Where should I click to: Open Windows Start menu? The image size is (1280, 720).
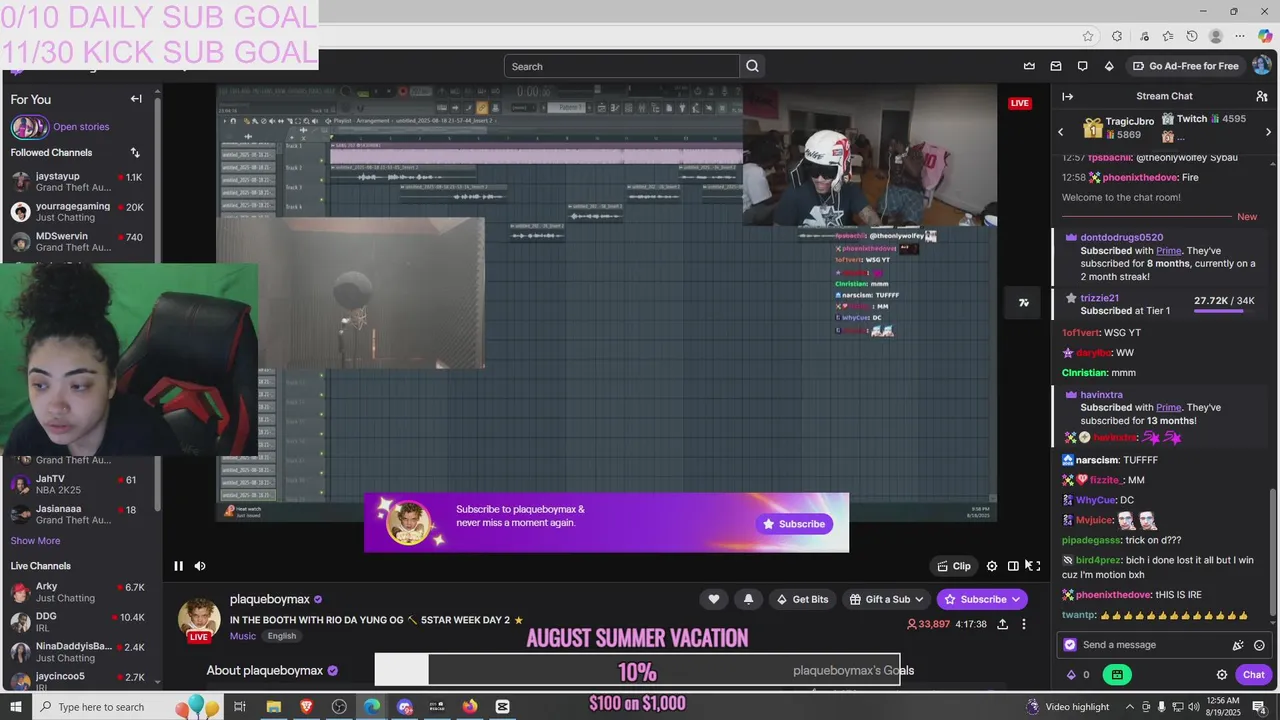(x=17, y=707)
